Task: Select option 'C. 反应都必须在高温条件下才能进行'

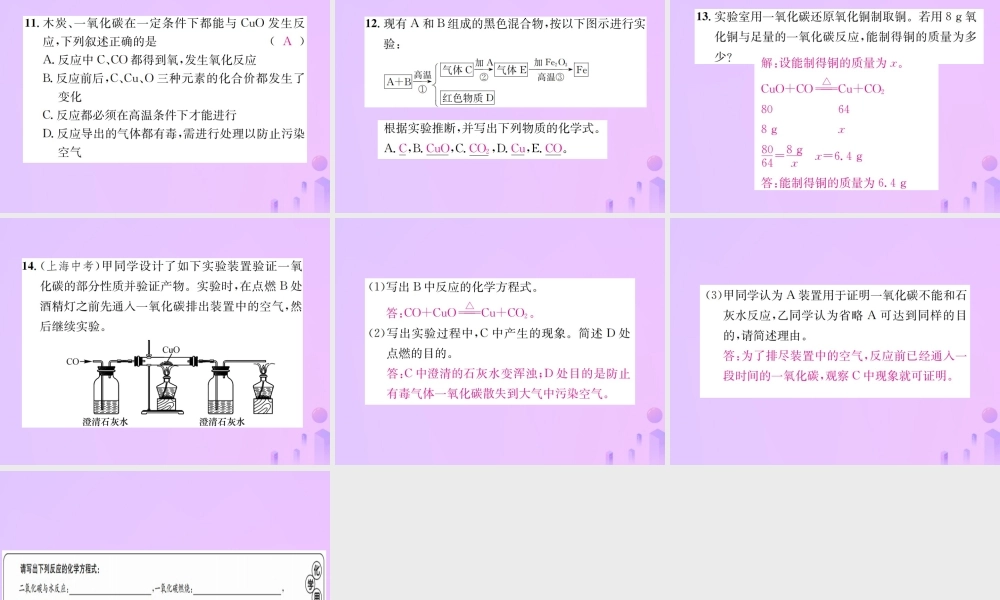Action: (x=140, y=115)
